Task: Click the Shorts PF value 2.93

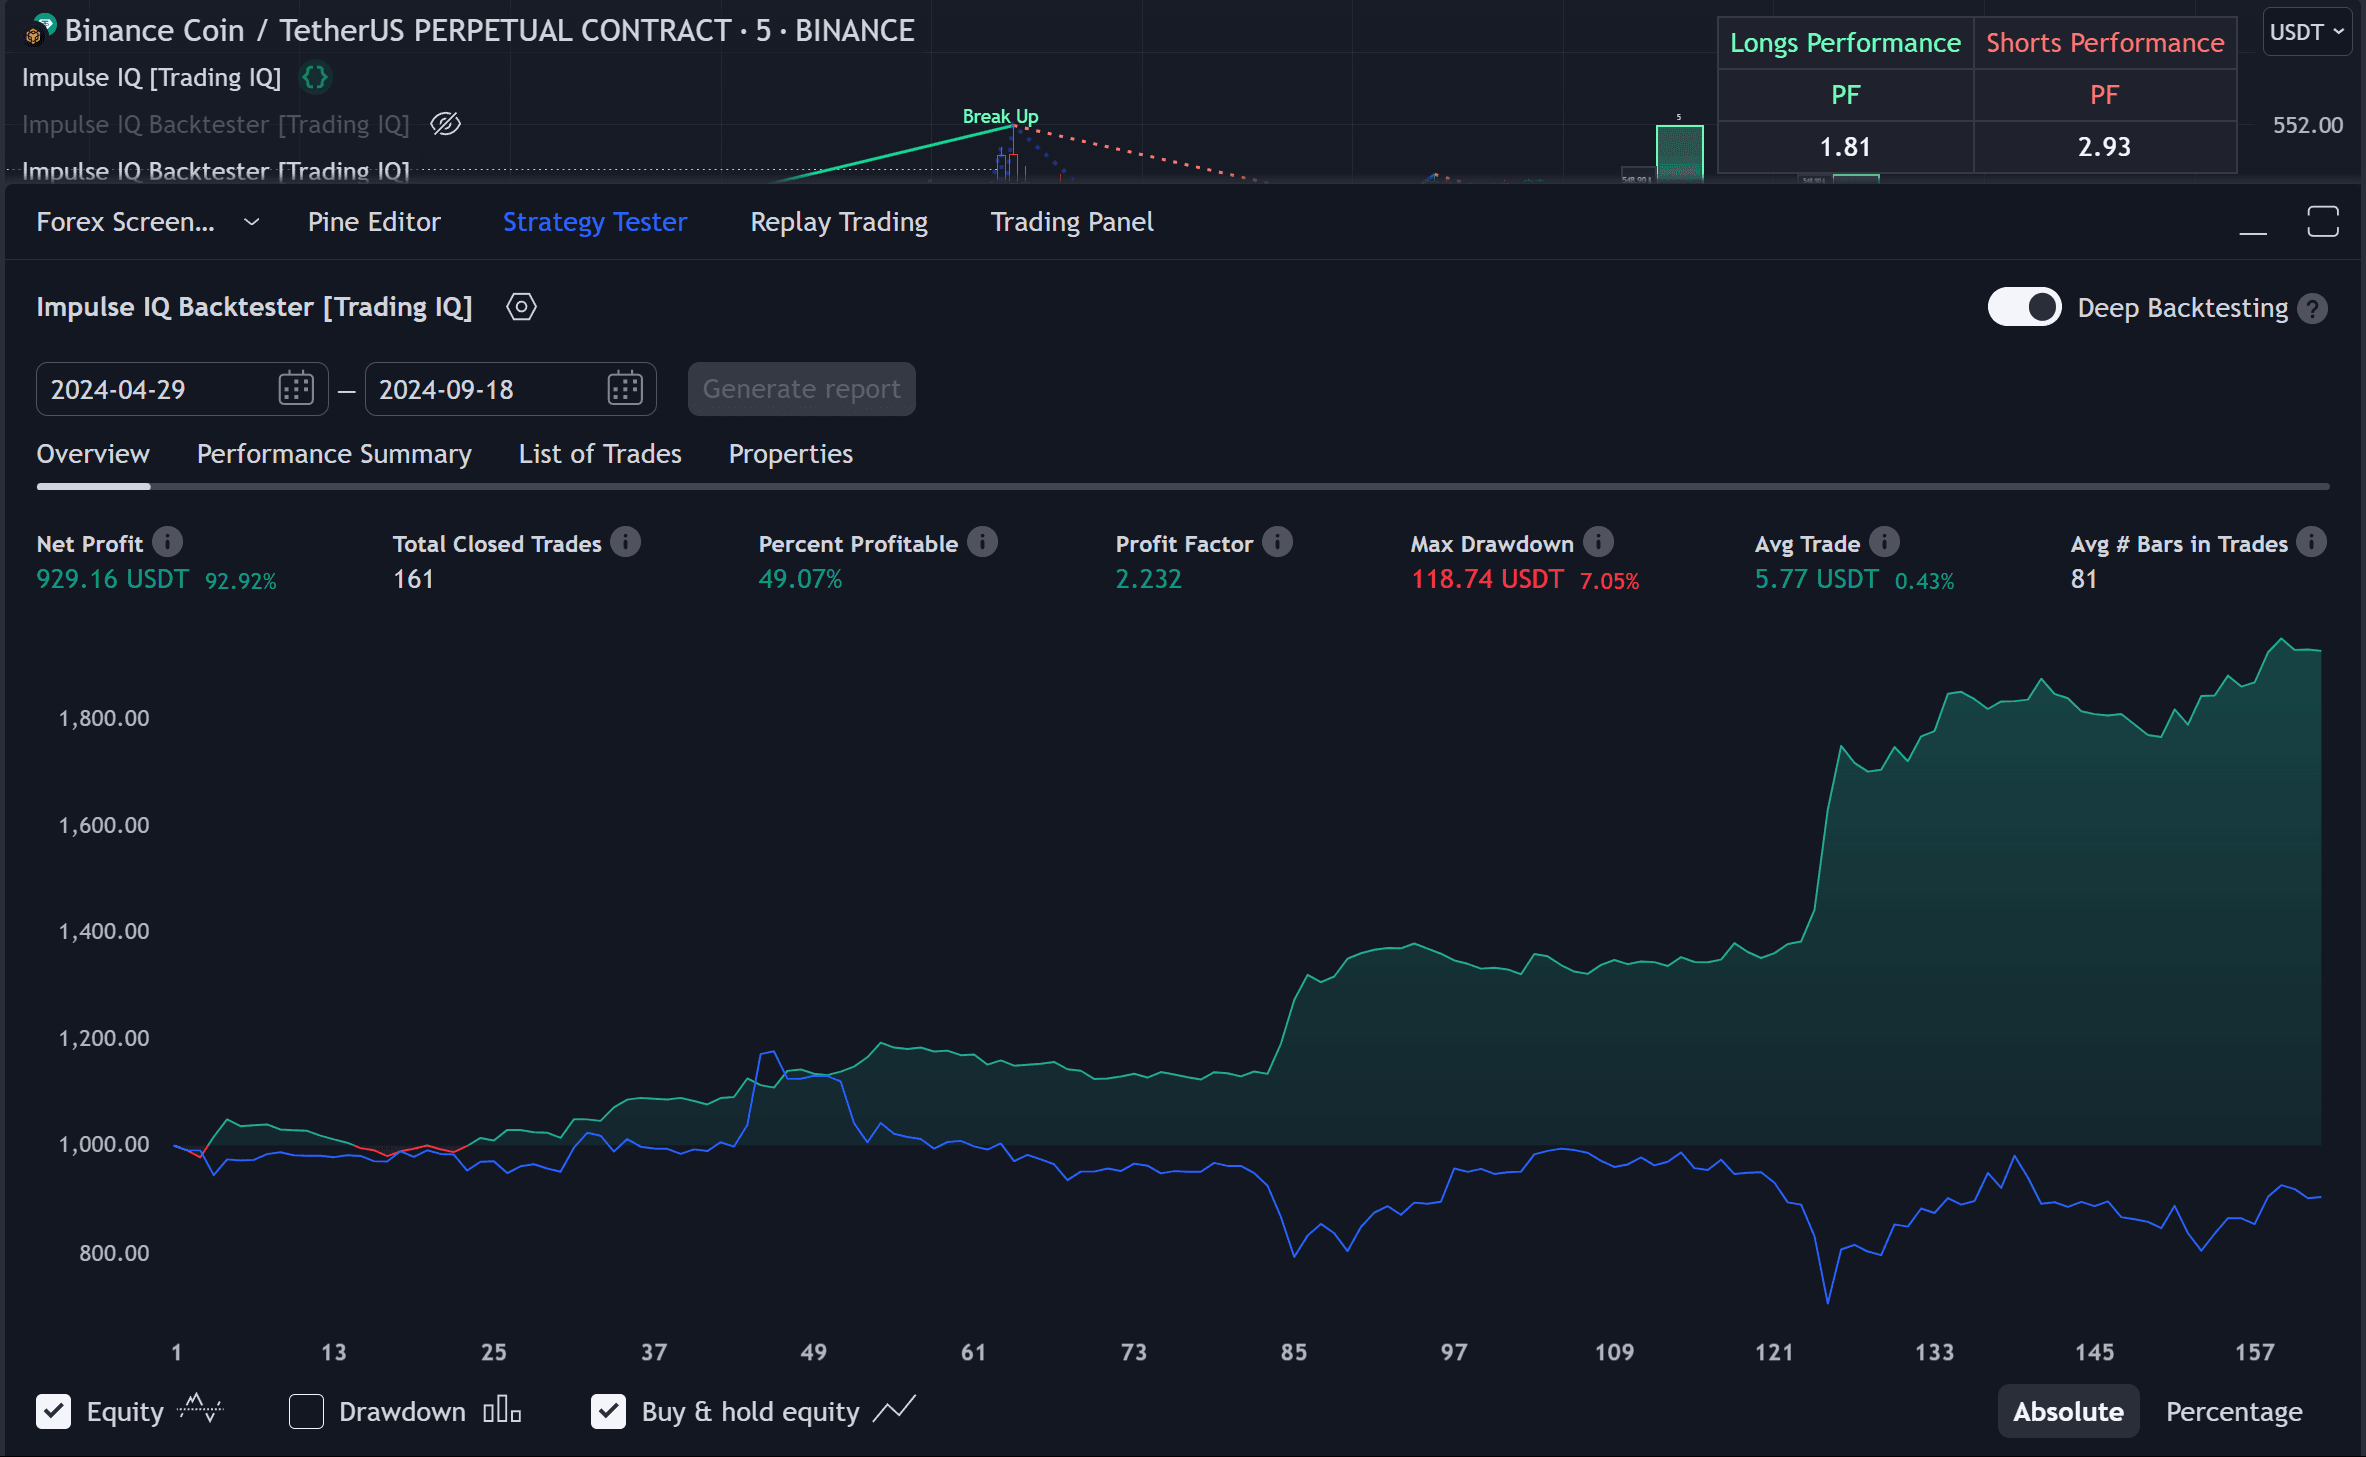Action: pyautogui.click(x=2105, y=147)
